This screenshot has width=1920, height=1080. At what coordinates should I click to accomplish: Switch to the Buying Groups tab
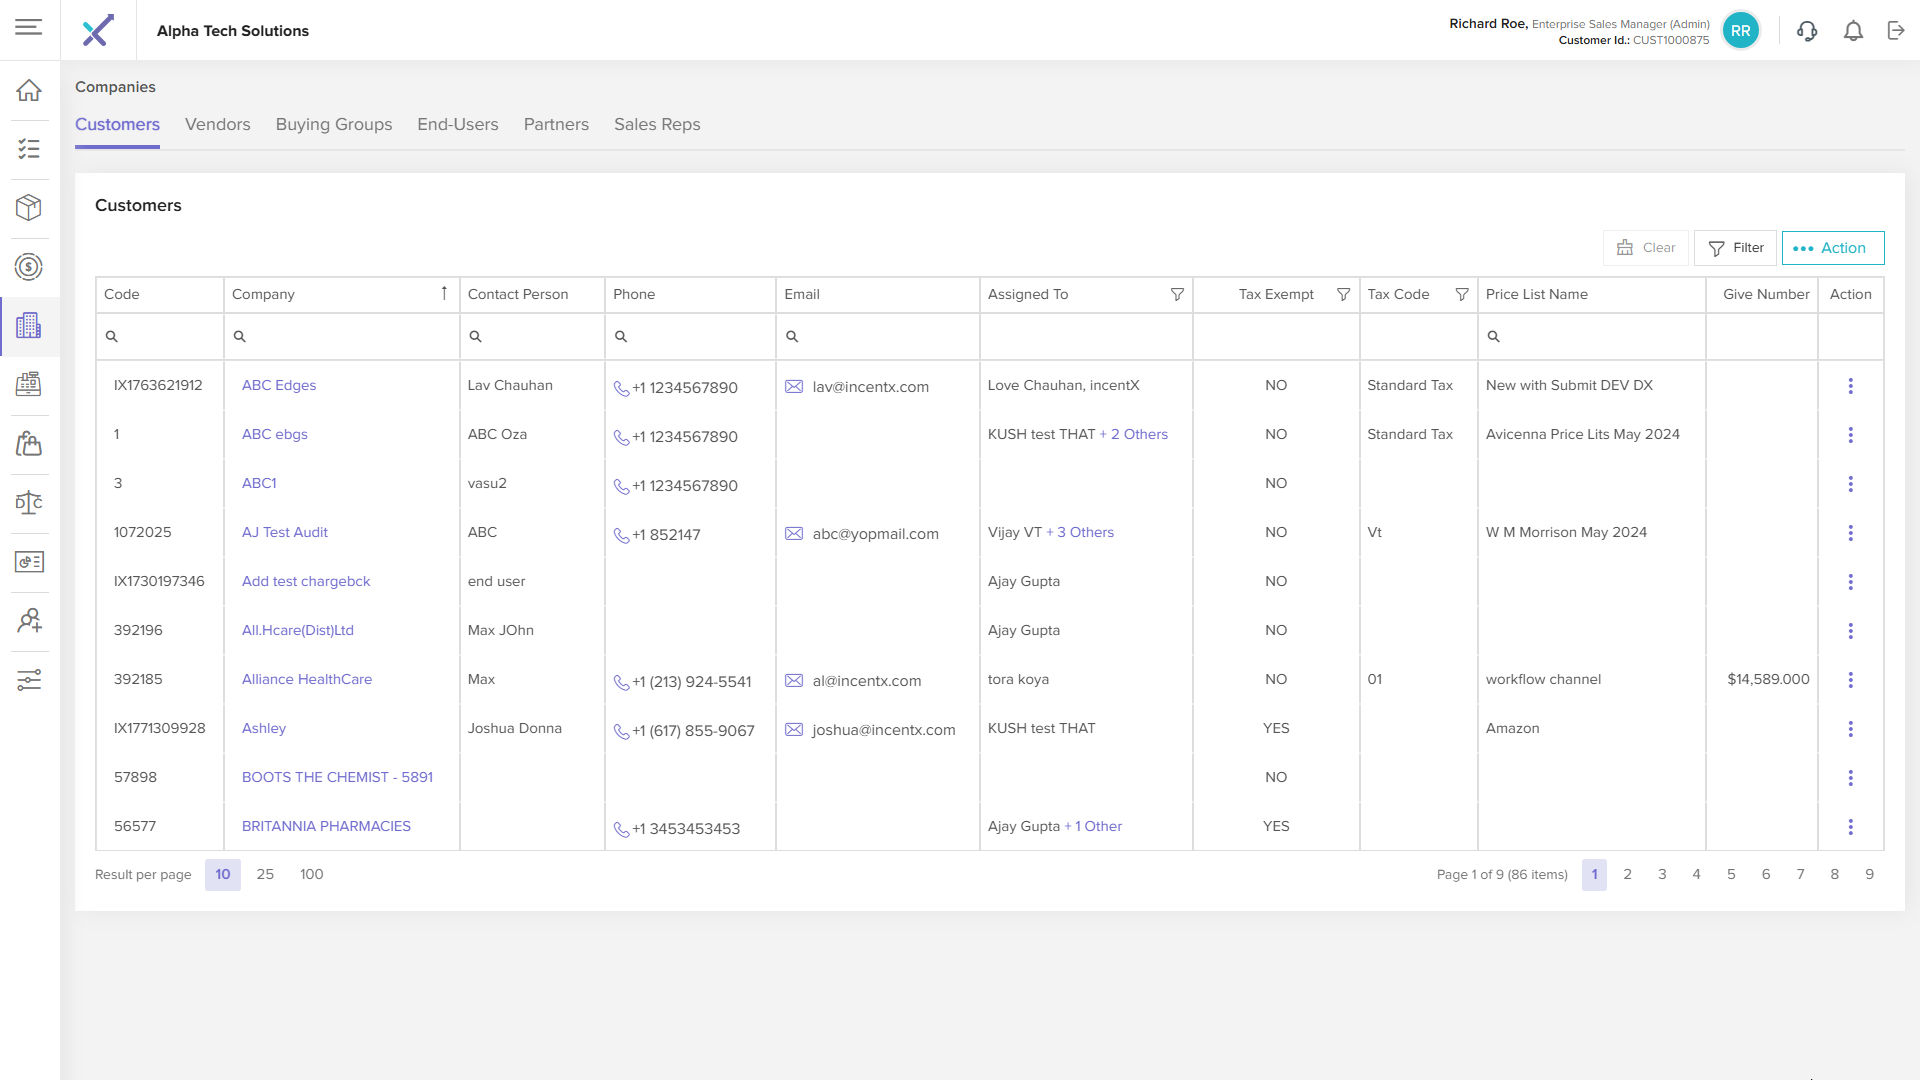333,125
